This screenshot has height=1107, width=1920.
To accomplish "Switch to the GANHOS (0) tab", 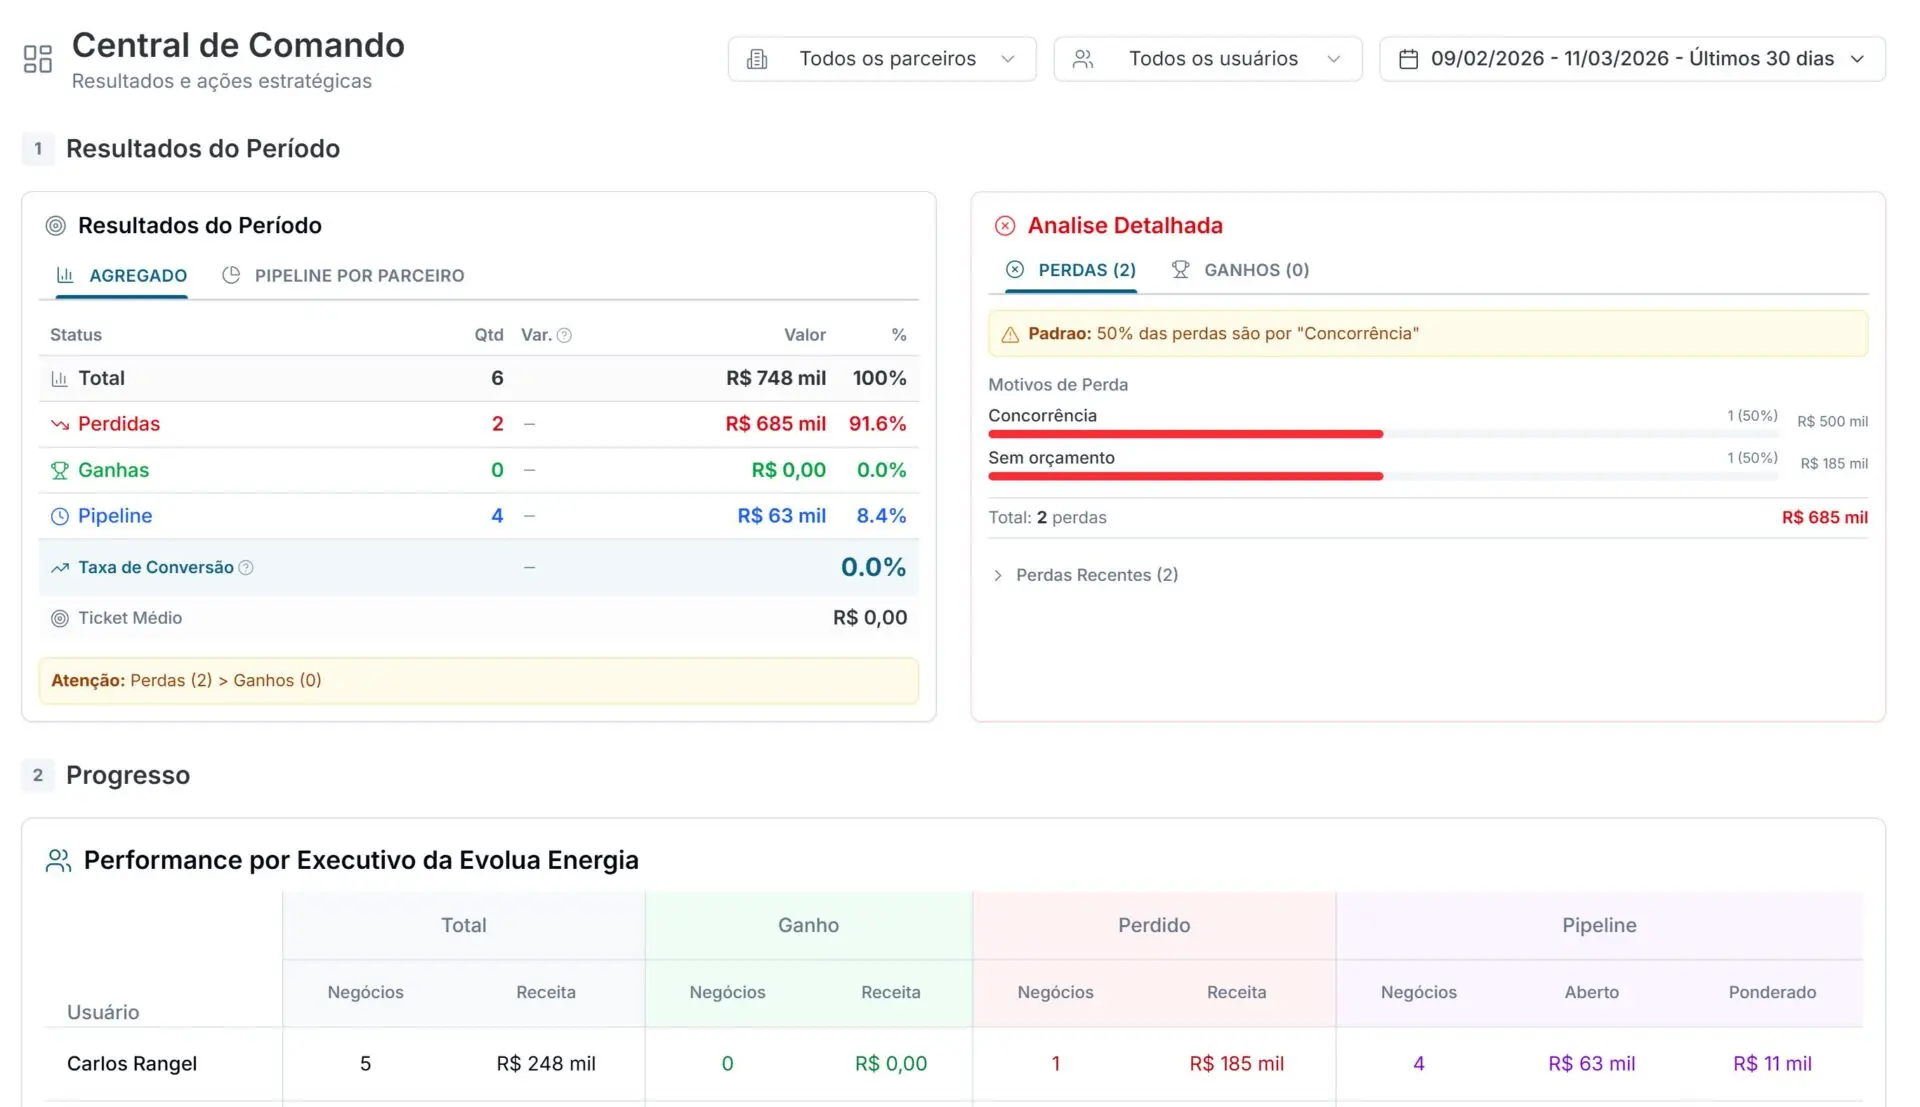I will click(1240, 270).
